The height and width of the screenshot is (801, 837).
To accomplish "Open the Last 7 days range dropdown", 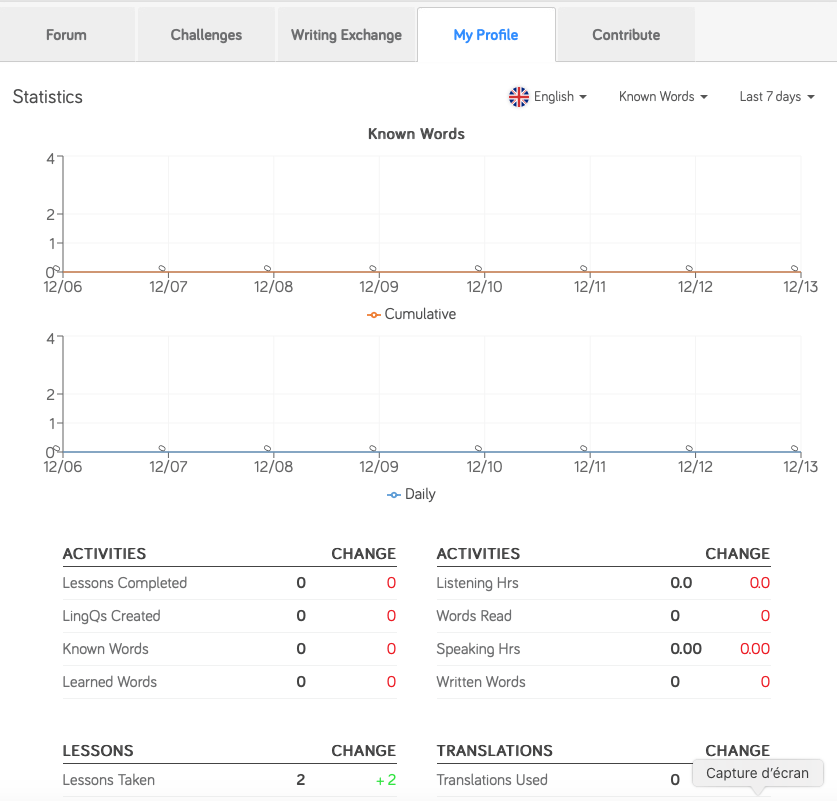I will [777, 97].
